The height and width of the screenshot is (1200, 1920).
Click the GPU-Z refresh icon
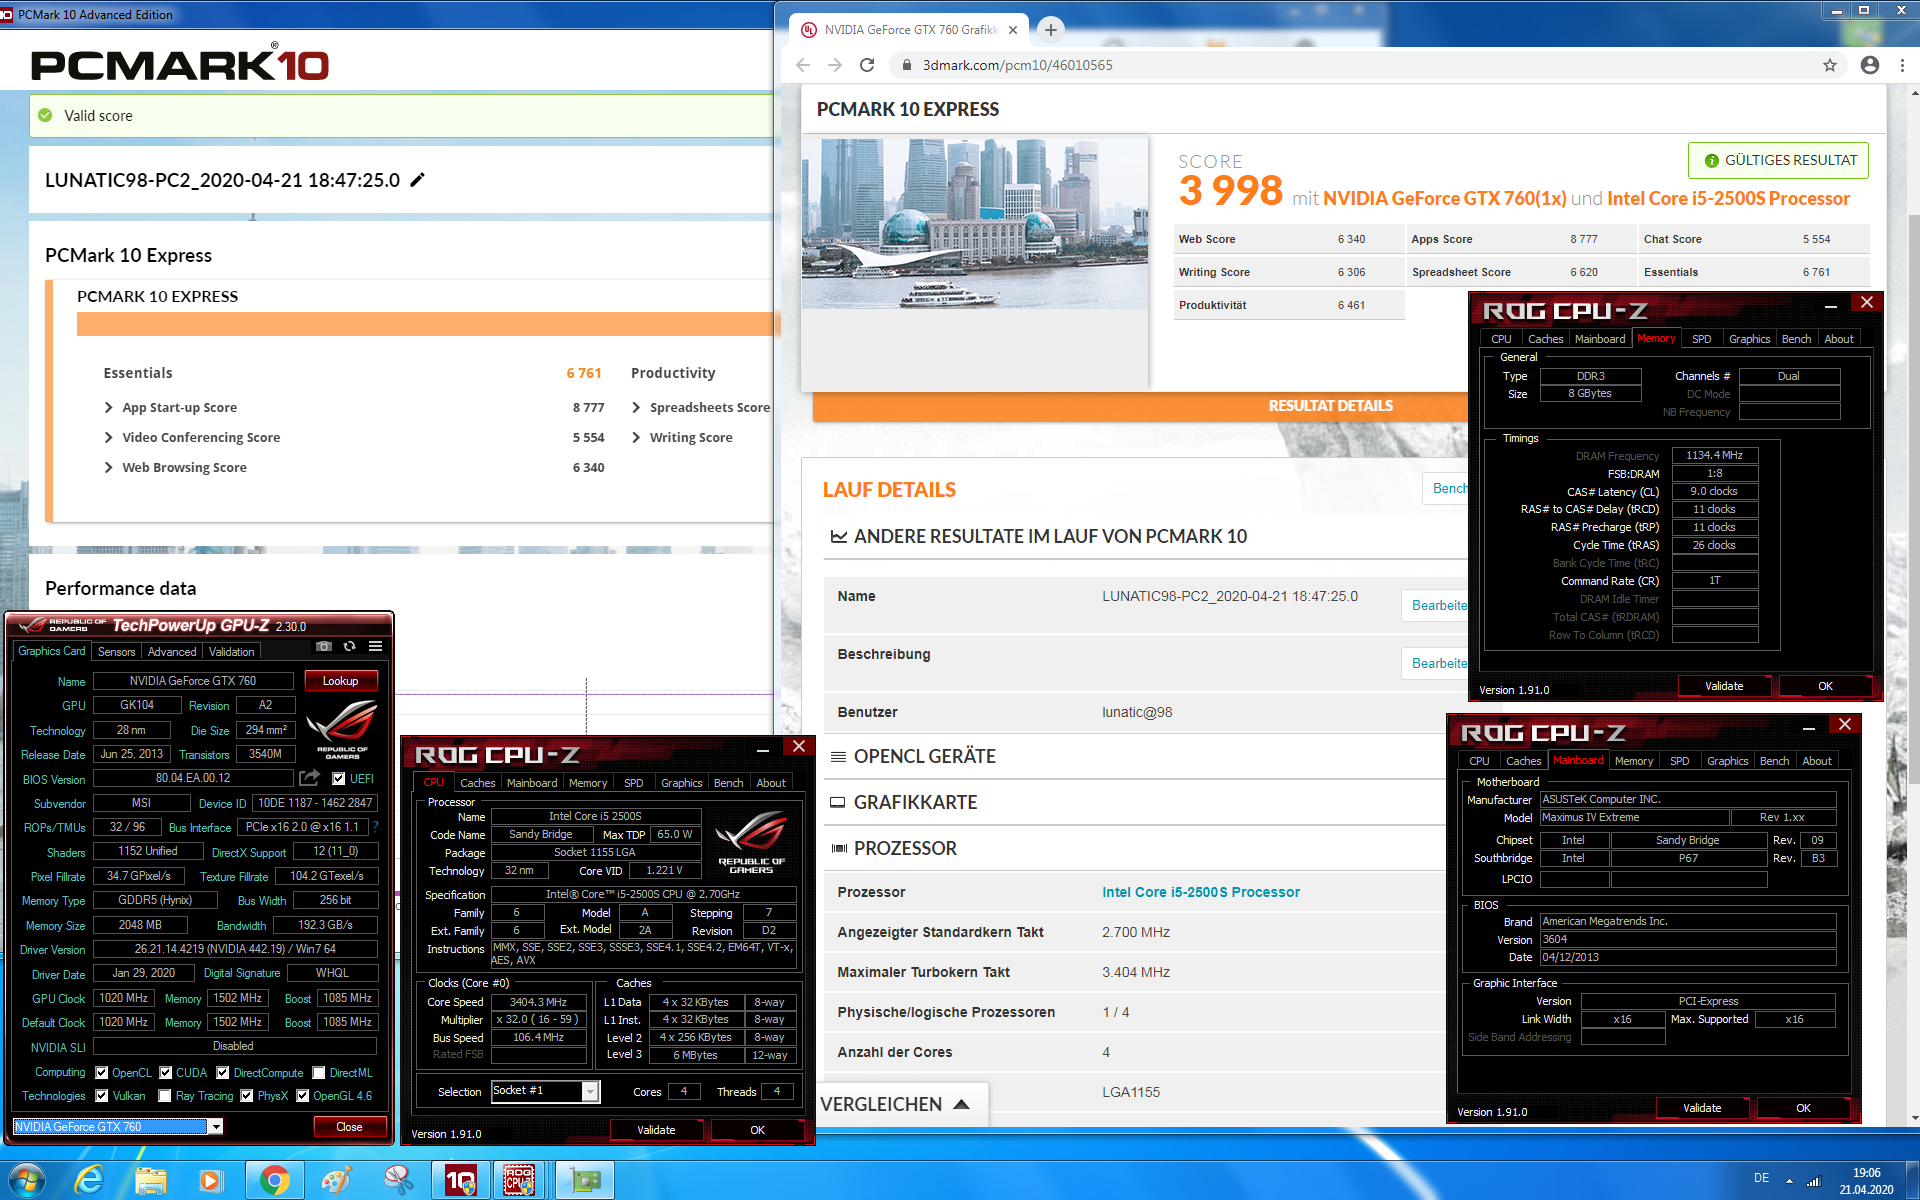pos(349,647)
